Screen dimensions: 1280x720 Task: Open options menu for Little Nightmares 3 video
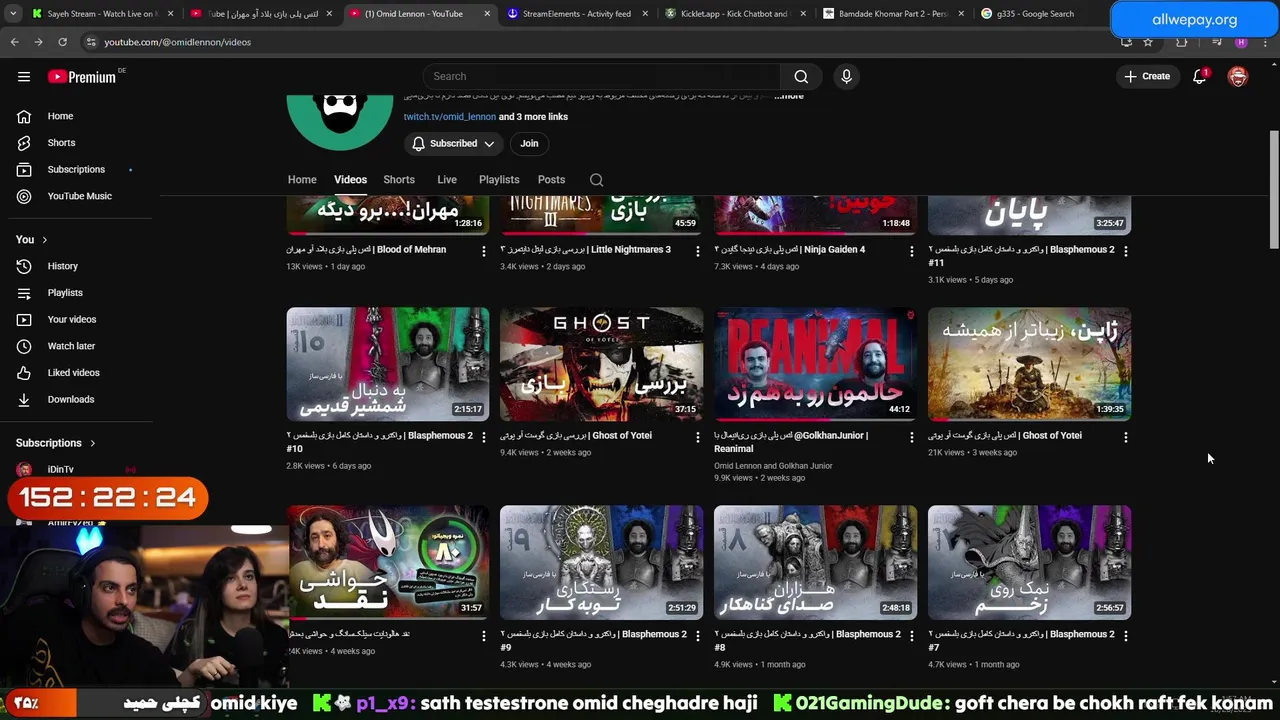[x=698, y=251]
